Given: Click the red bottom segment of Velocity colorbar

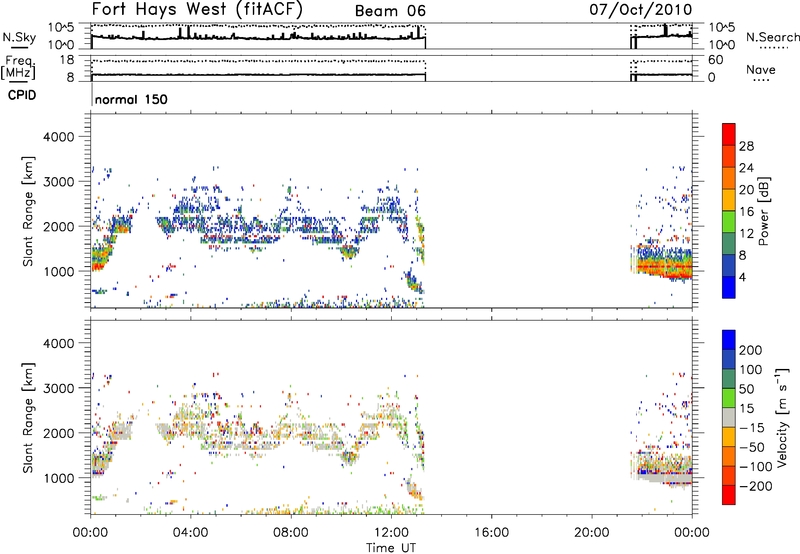Looking at the screenshot, I should coord(729,495).
